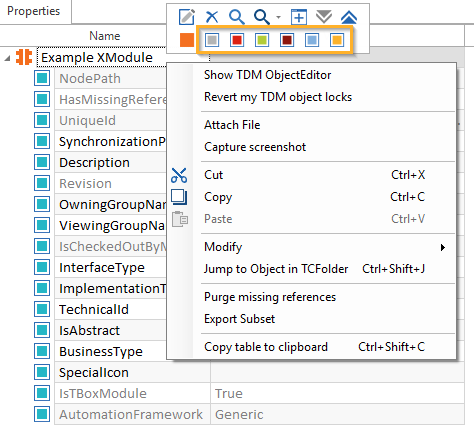
Task: Toggle the teal square next to Description
Action: point(42,162)
